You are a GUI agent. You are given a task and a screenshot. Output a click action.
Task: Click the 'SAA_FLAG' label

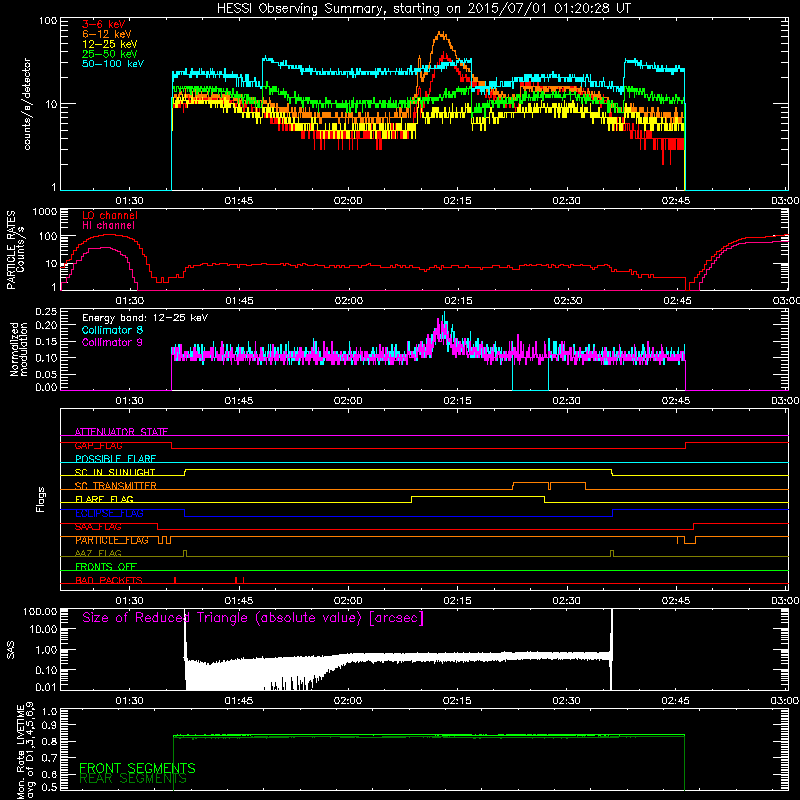(x=98, y=527)
